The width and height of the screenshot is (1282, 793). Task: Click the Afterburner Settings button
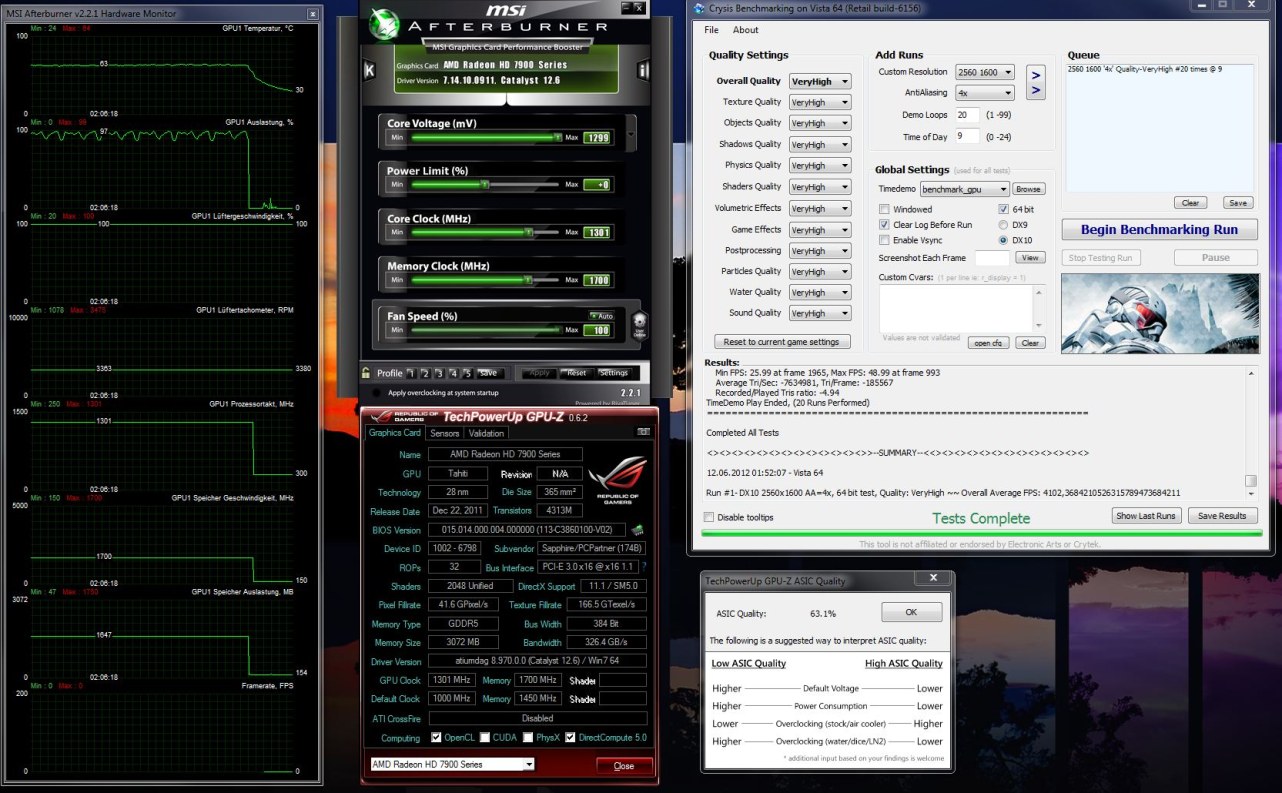614,373
